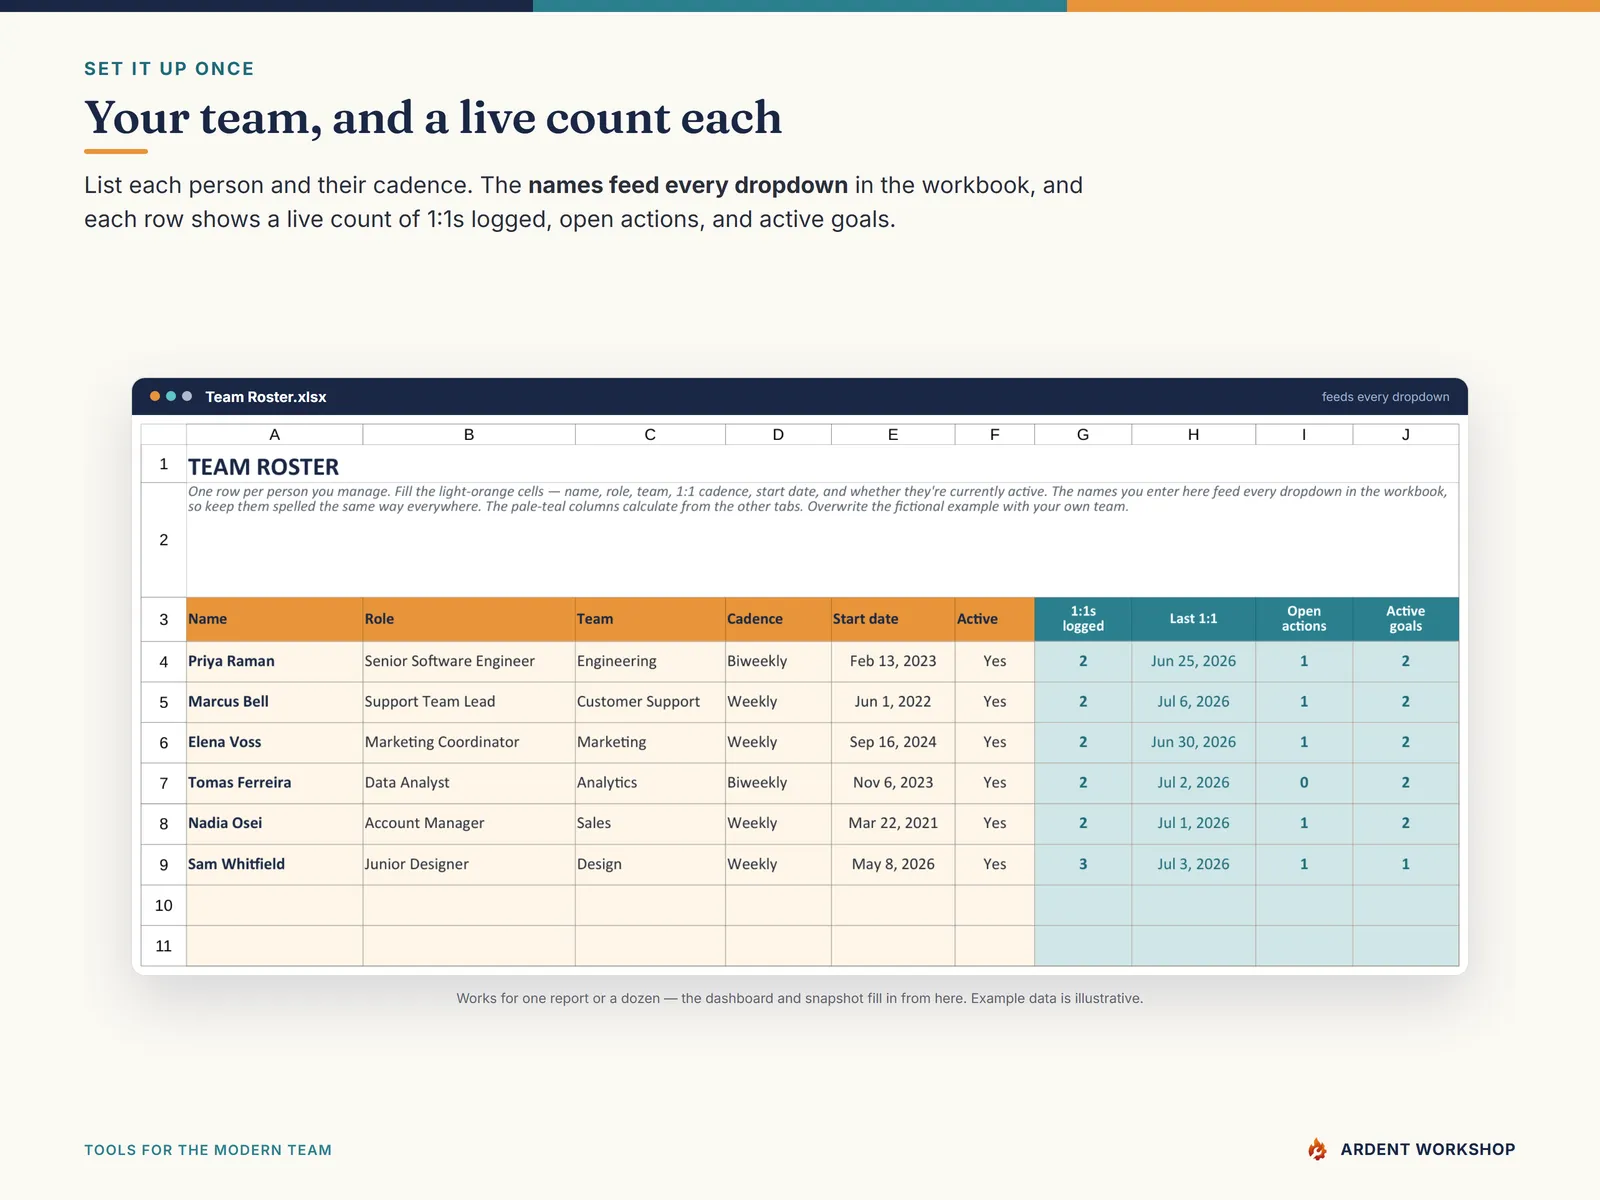Select column G header

[1083, 434]
